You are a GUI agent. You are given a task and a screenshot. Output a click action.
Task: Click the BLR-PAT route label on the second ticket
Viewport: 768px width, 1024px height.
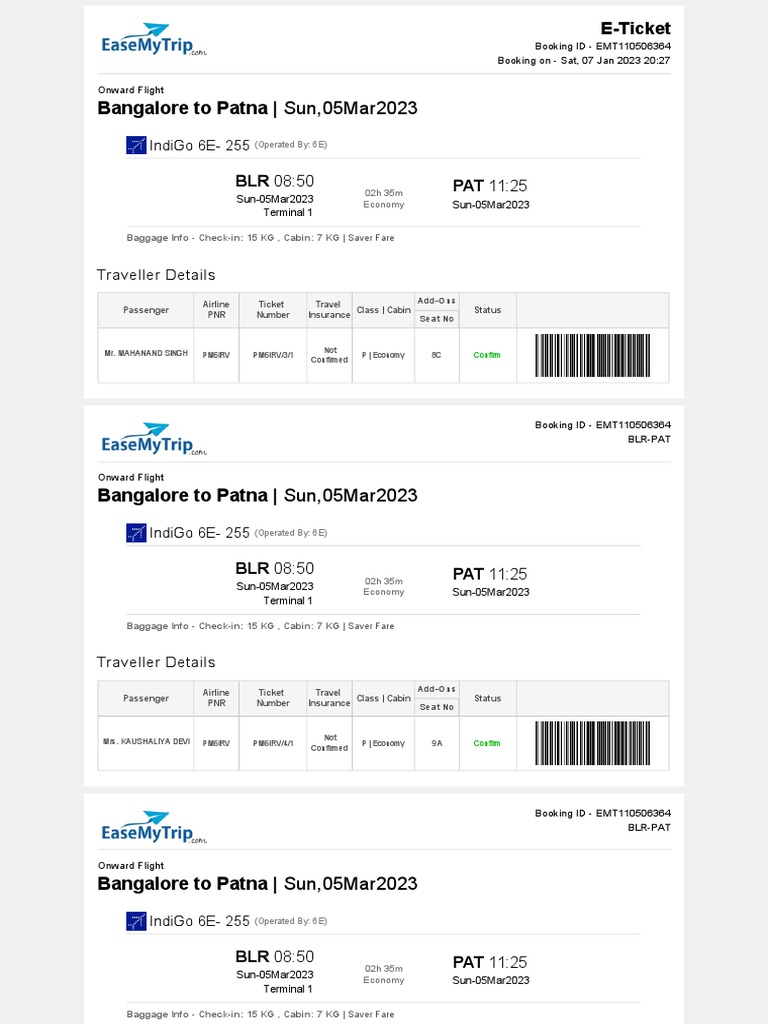[x=649, y=439]
